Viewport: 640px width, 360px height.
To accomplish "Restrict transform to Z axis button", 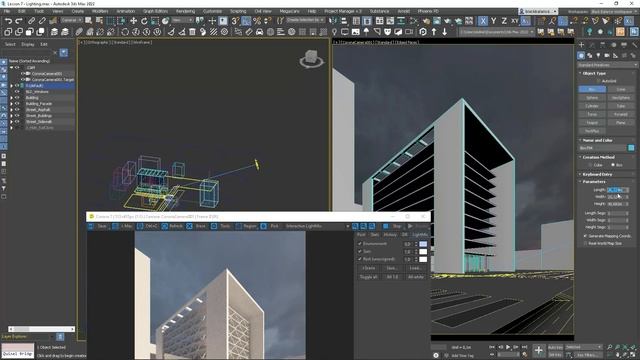I will point(504,20).
